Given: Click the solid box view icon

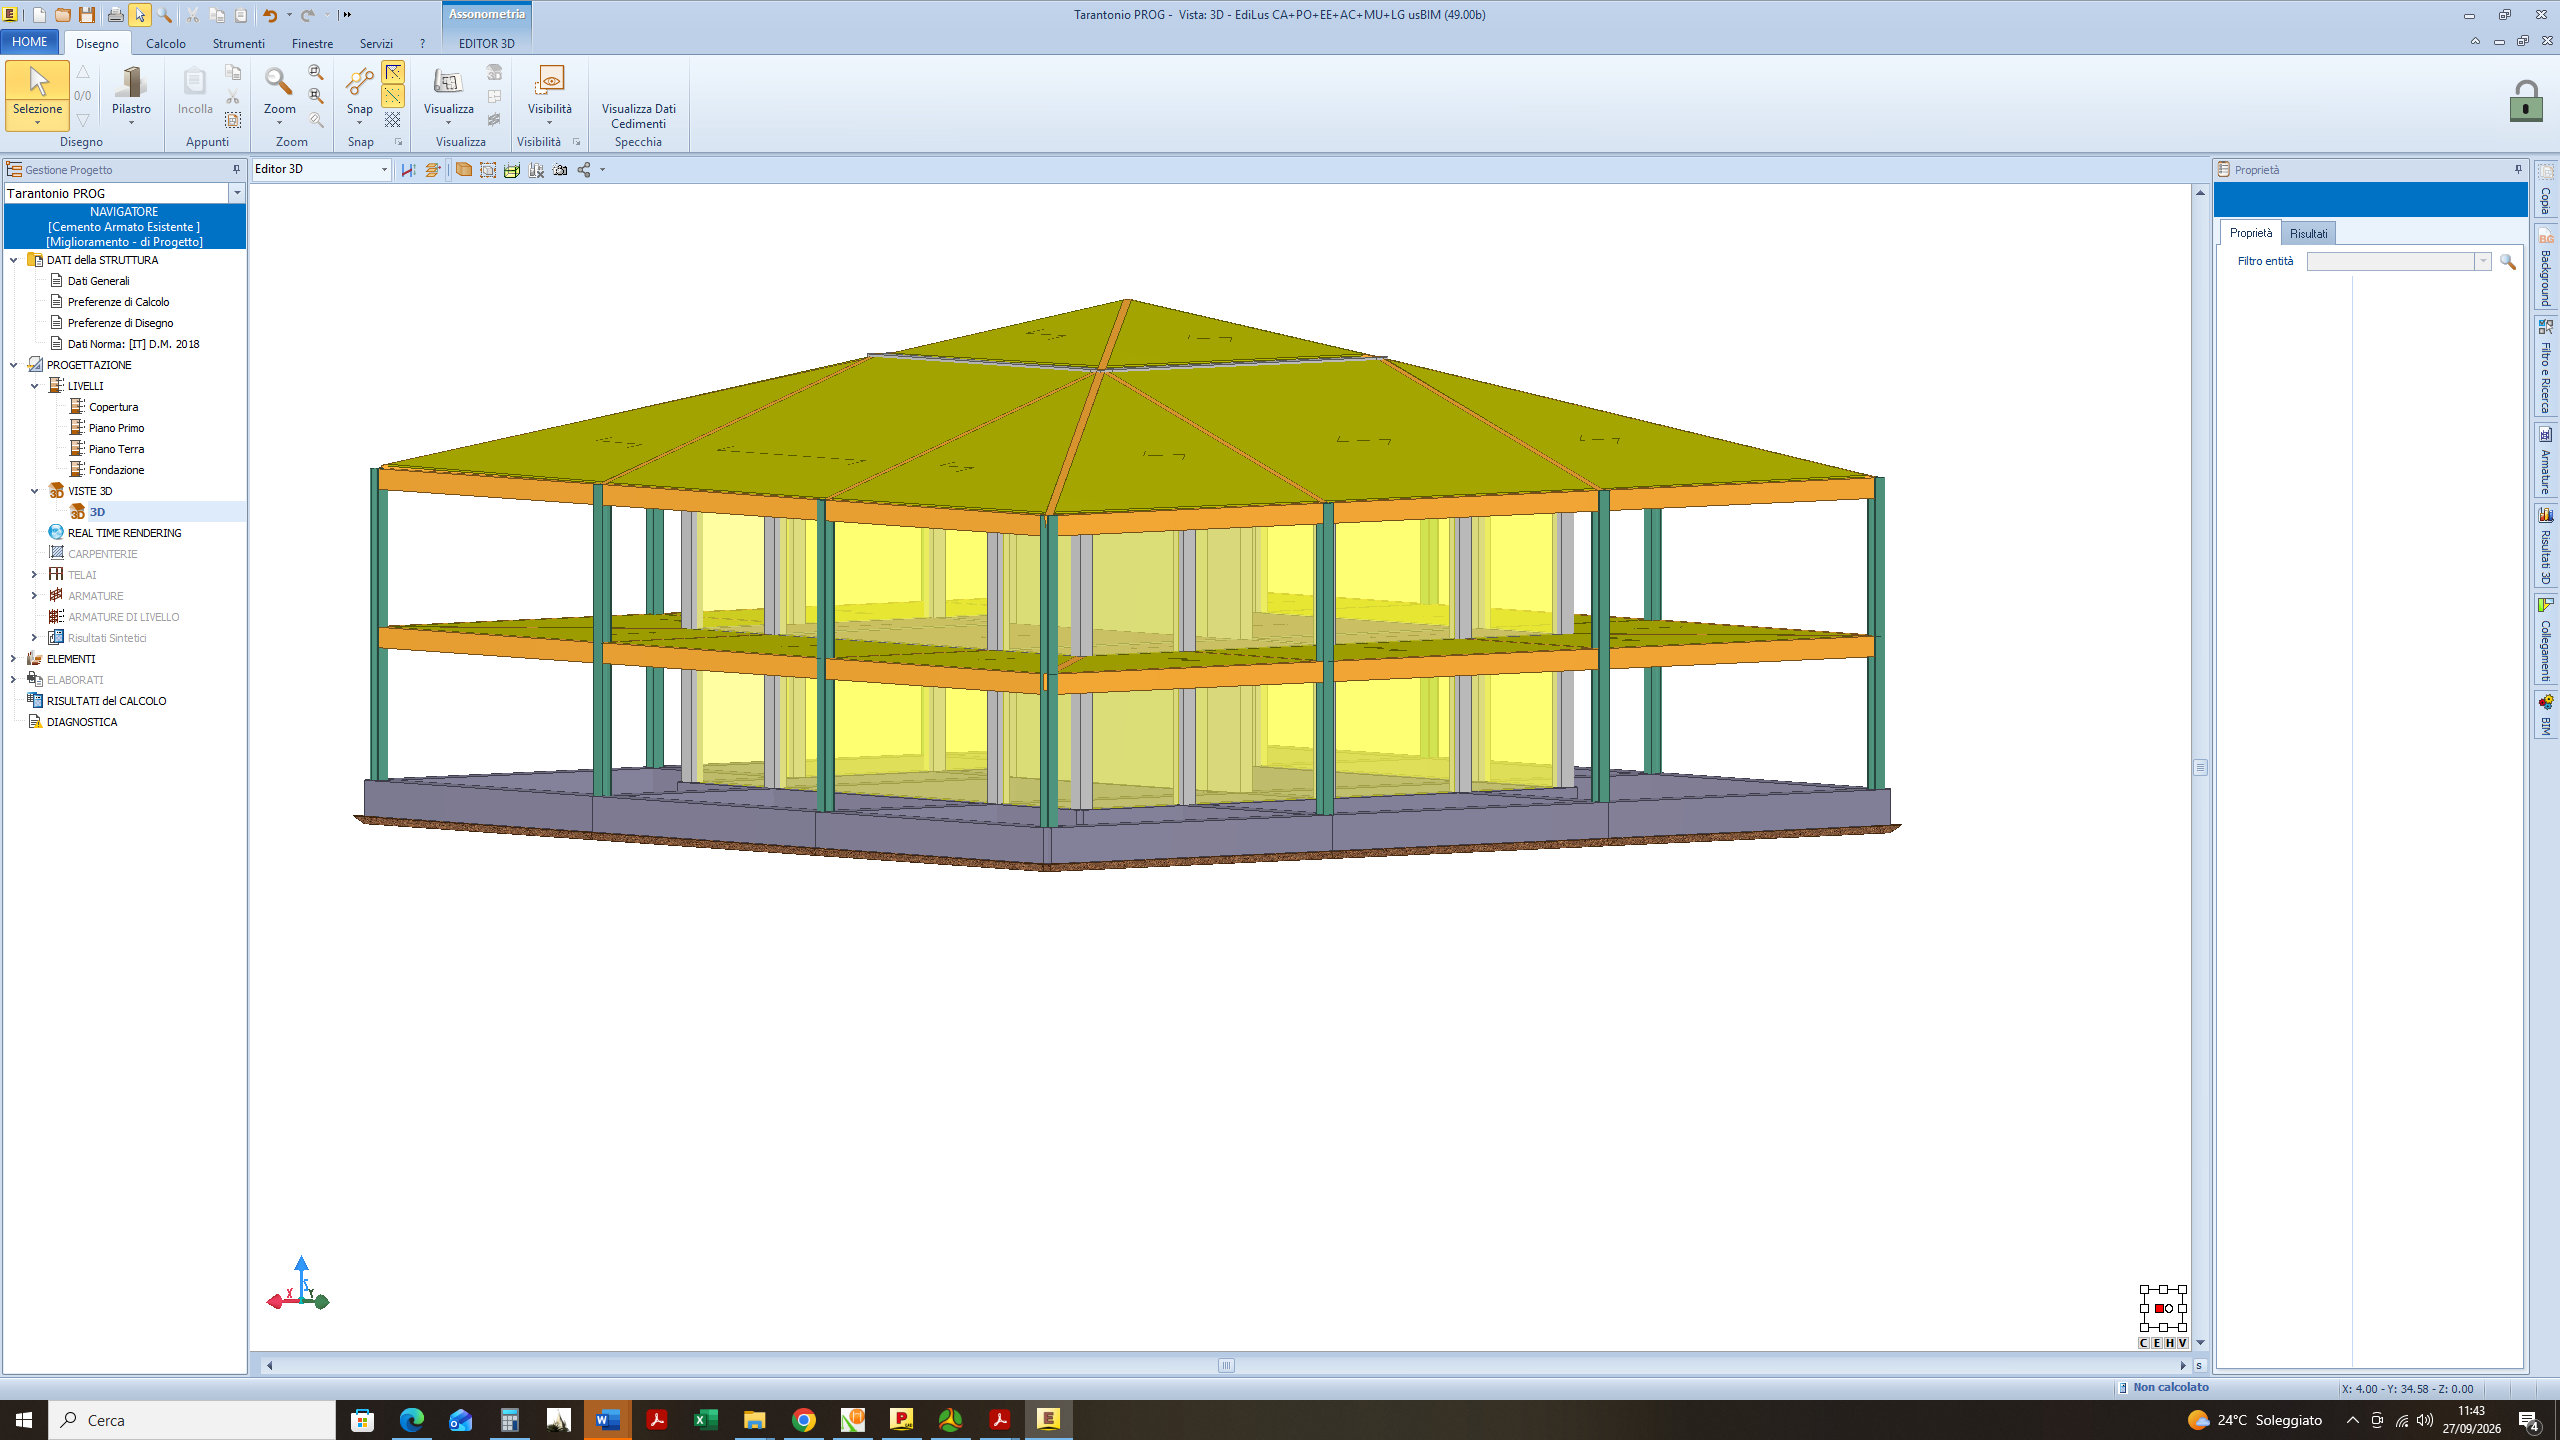Looking at the screenshot, I should pyautogui.click(x=463, y=170).
